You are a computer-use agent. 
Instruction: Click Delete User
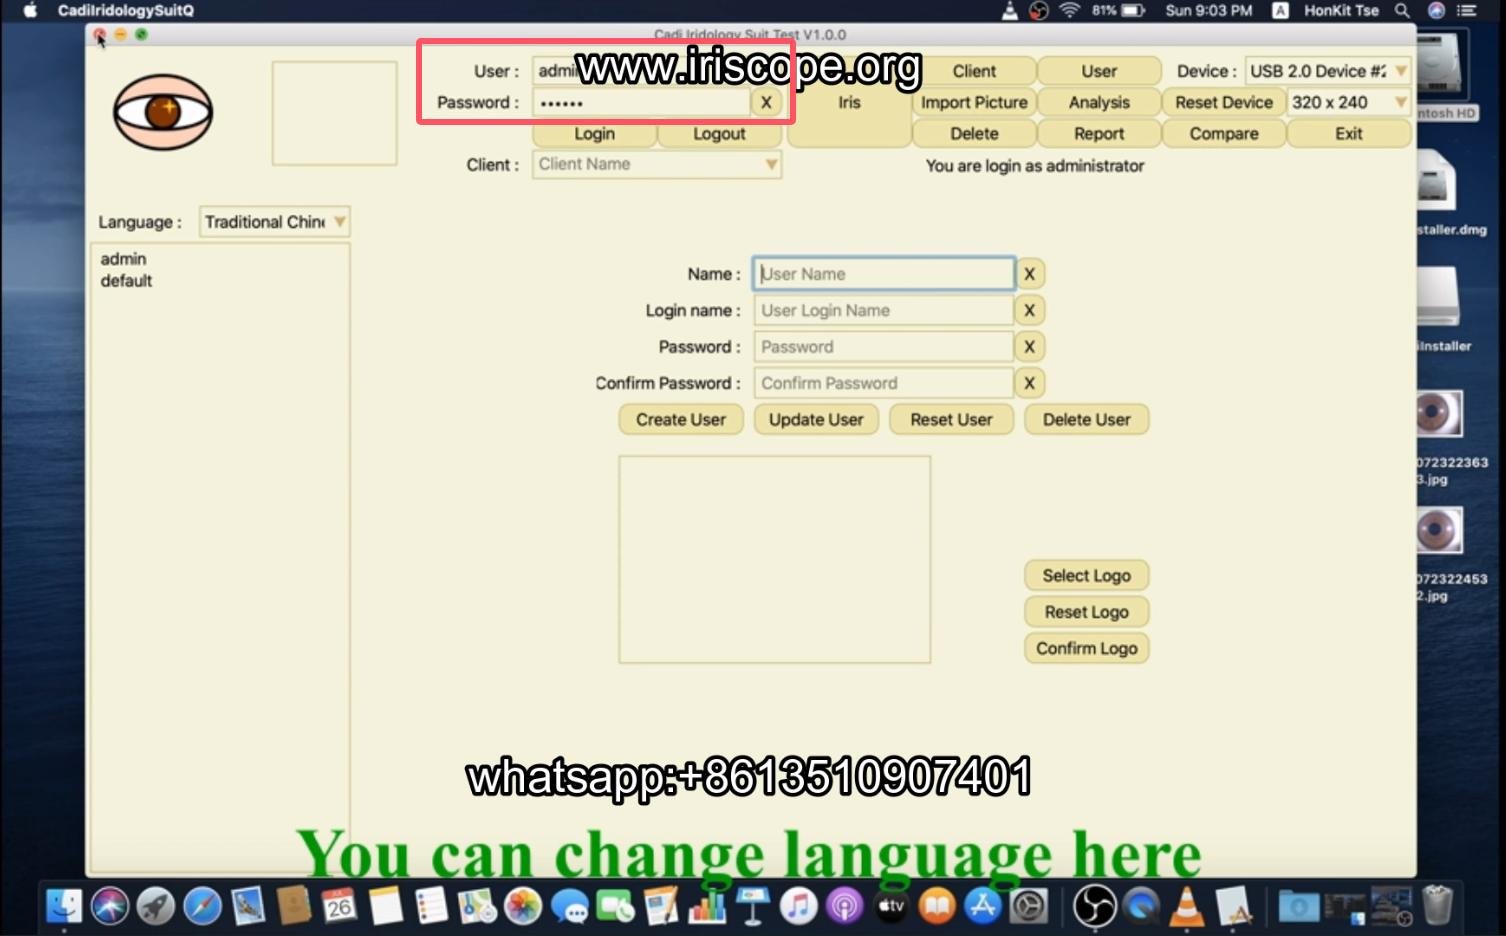pos(1086,419)
